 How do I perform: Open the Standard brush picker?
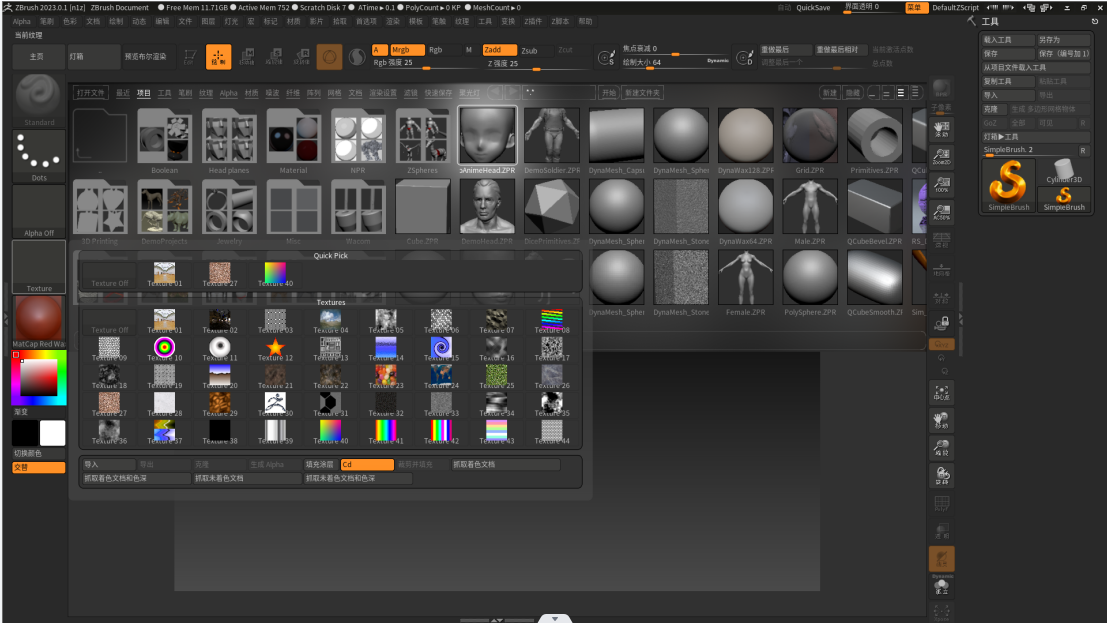pyautogui.click(x=39, y=100)
